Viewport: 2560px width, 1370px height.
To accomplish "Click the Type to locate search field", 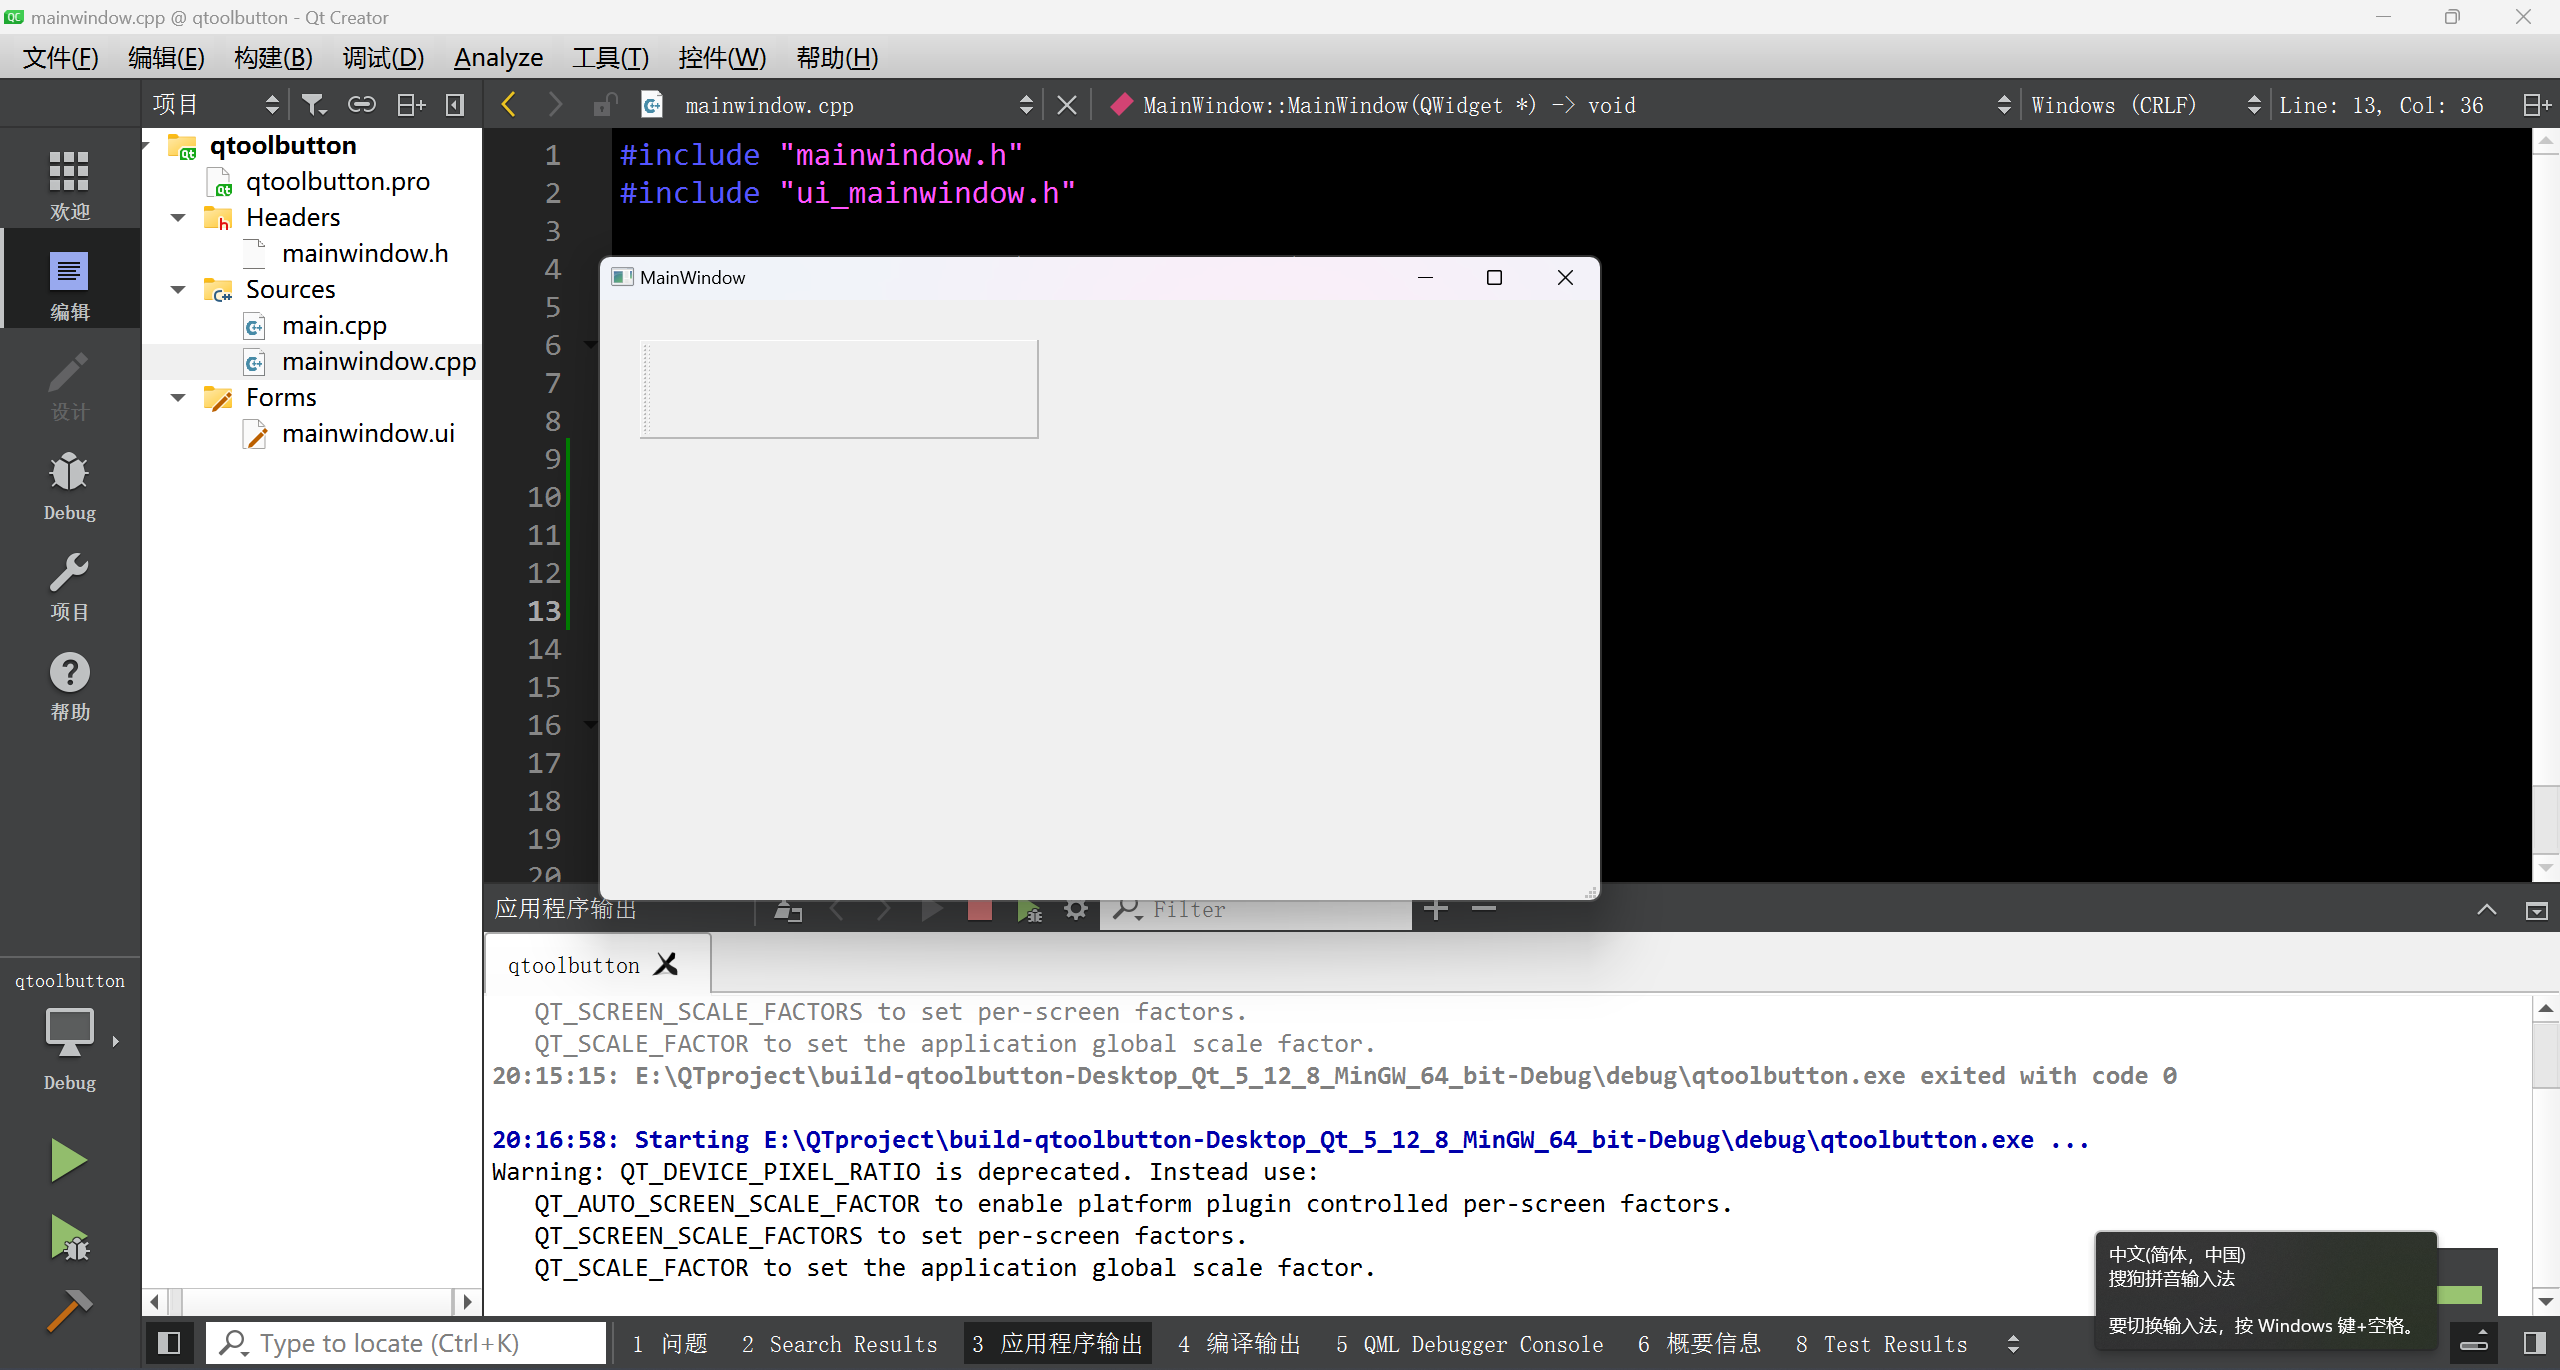I will tap(400, 1342).
